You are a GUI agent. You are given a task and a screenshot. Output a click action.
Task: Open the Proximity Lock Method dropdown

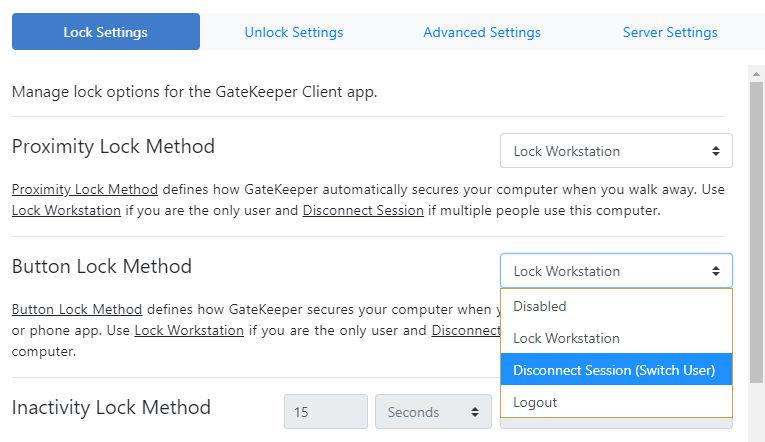tap(616, 151)
